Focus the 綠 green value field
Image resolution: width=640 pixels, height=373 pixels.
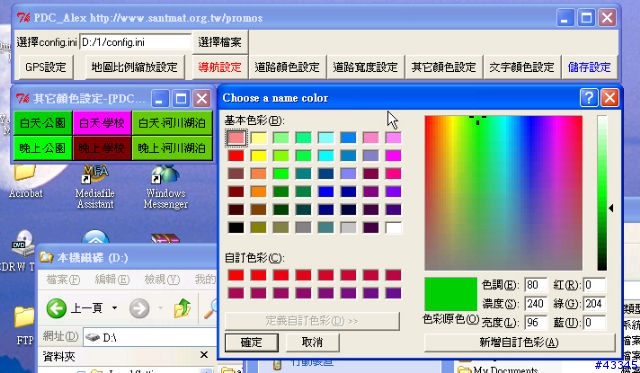[x=594, y=304]
